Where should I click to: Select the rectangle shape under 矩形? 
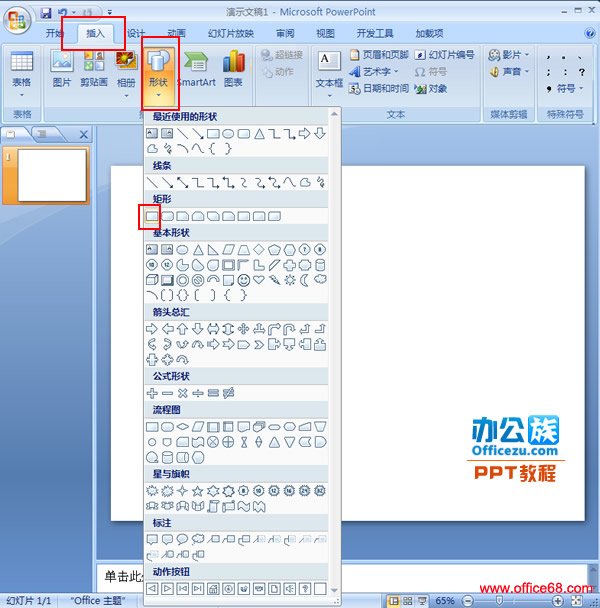[152, 216]
